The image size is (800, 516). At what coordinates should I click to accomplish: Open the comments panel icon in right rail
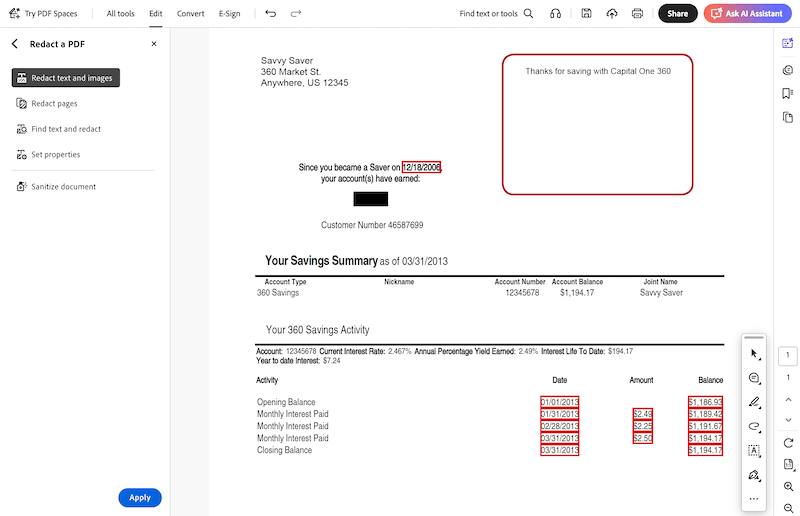(x=788, y=70)
